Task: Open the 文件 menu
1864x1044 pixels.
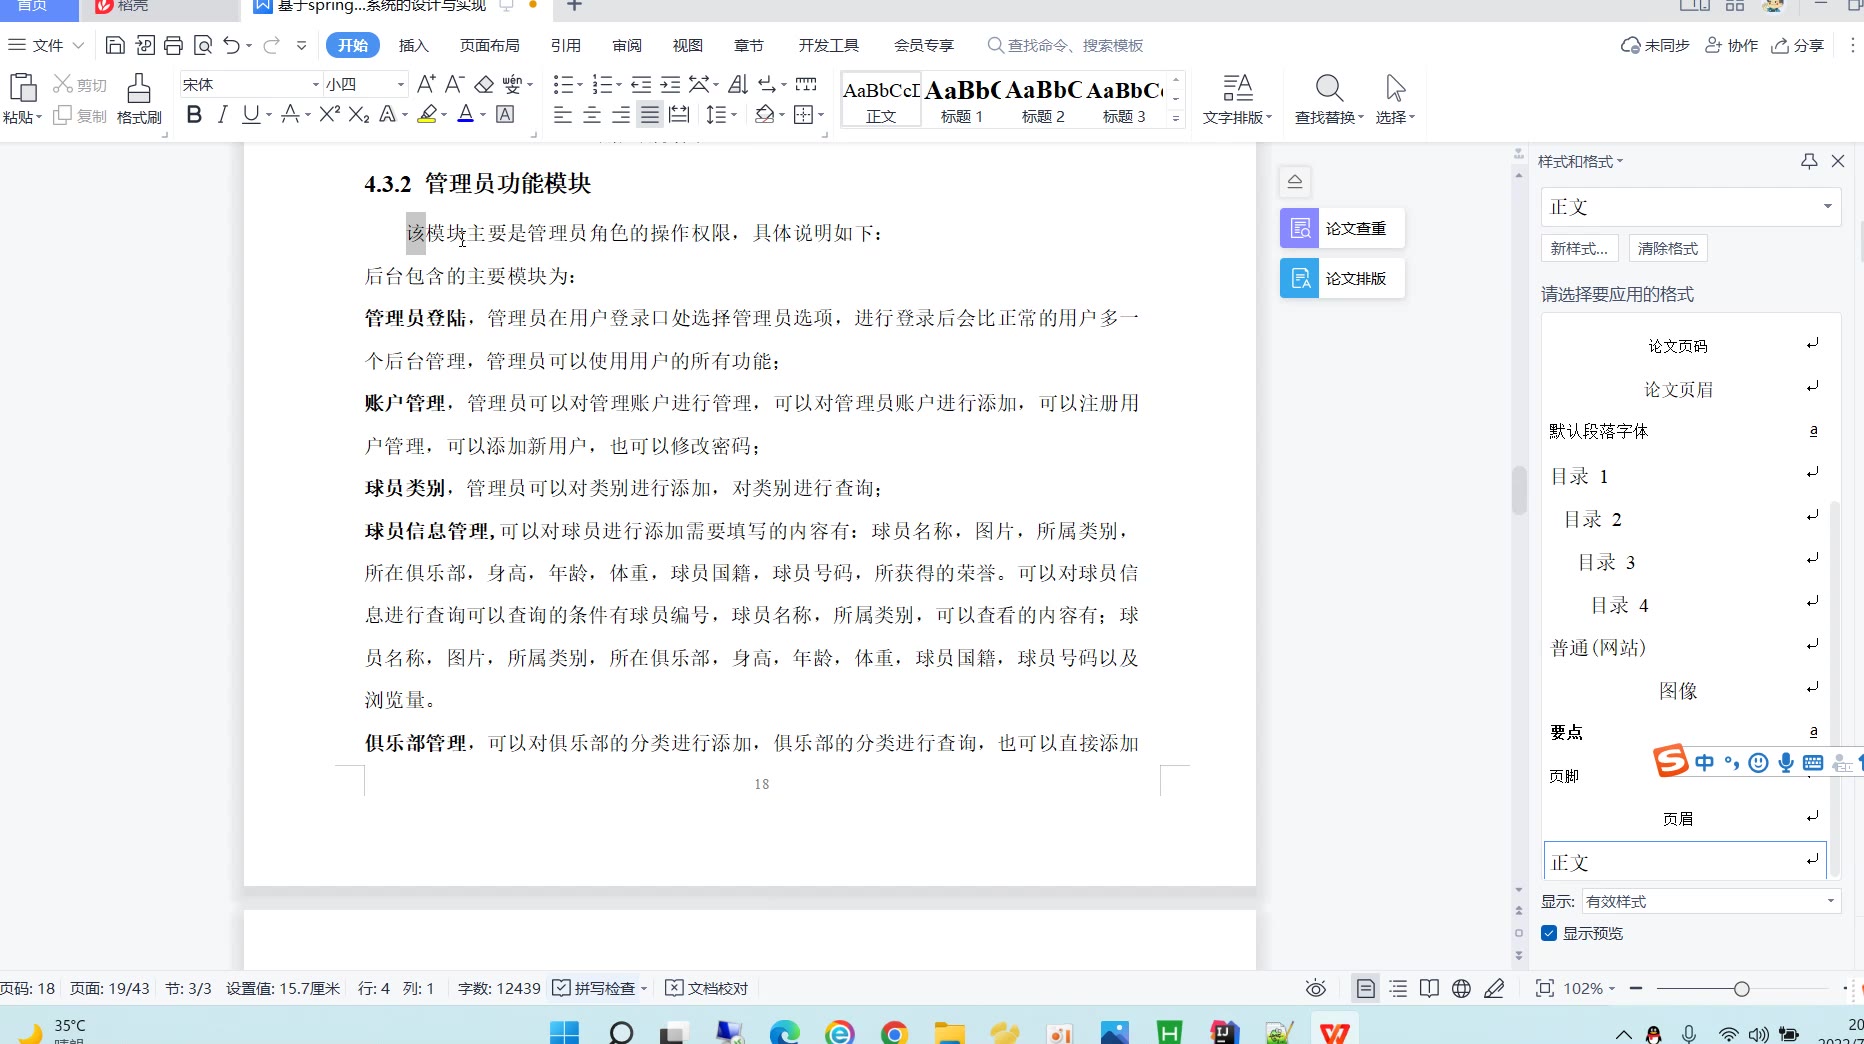Action: coord(46,45)
